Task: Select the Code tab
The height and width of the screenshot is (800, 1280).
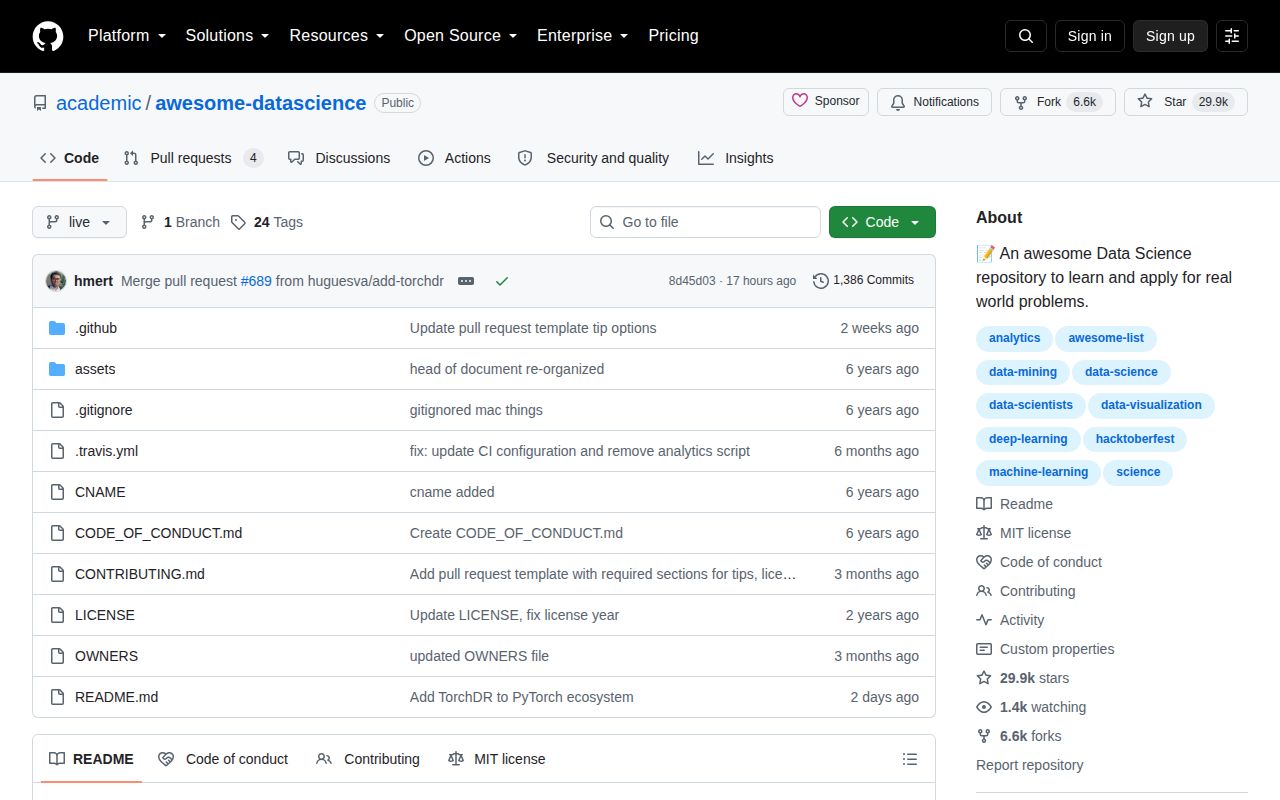Action: (69, 158)
